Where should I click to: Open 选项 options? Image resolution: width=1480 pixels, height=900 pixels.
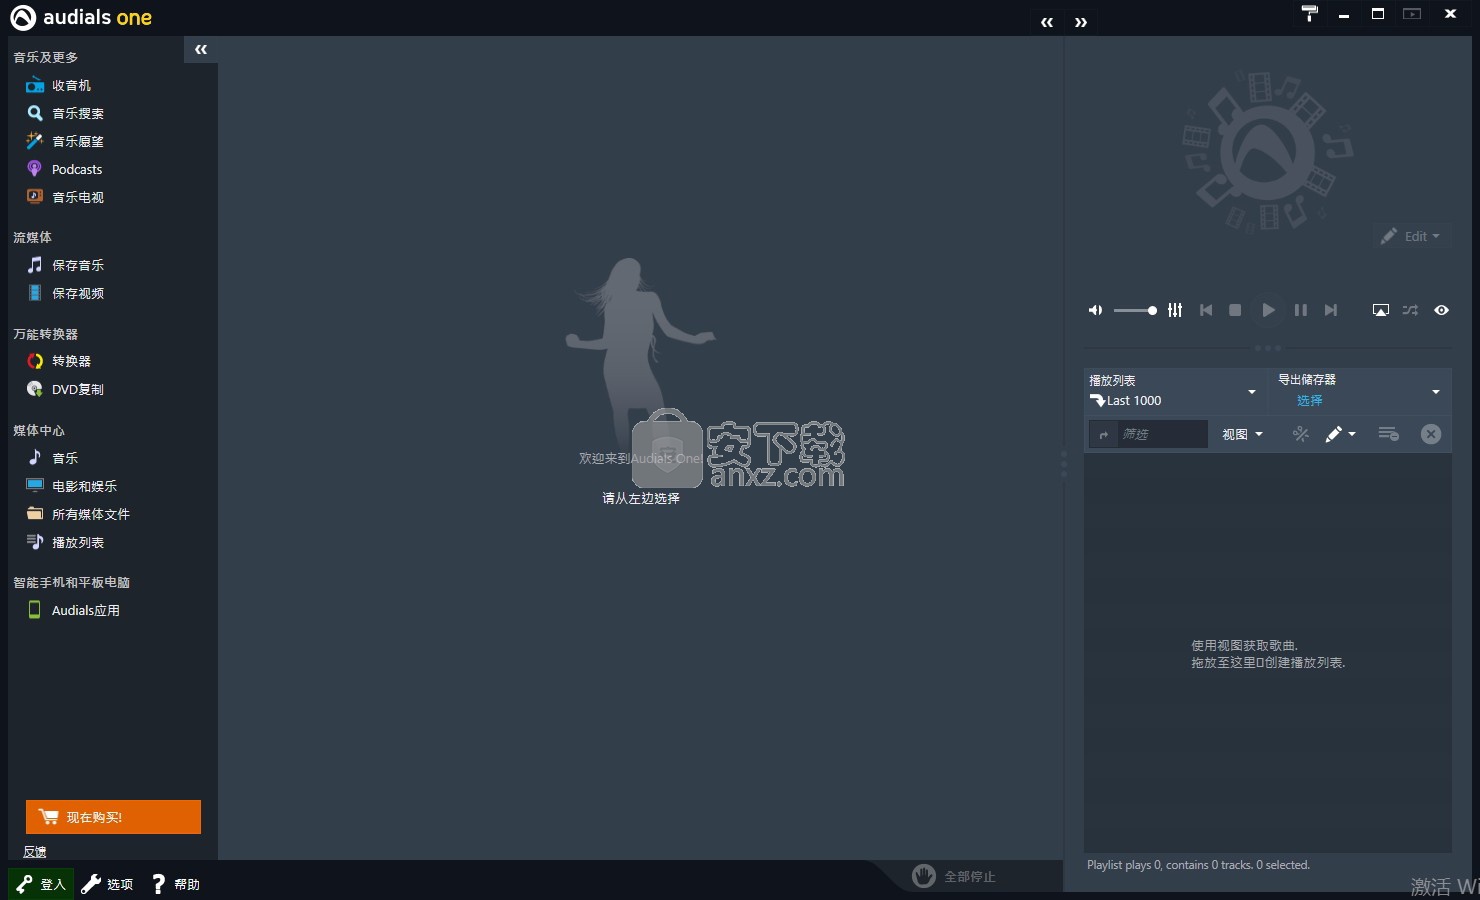click(x=107, y=884)
